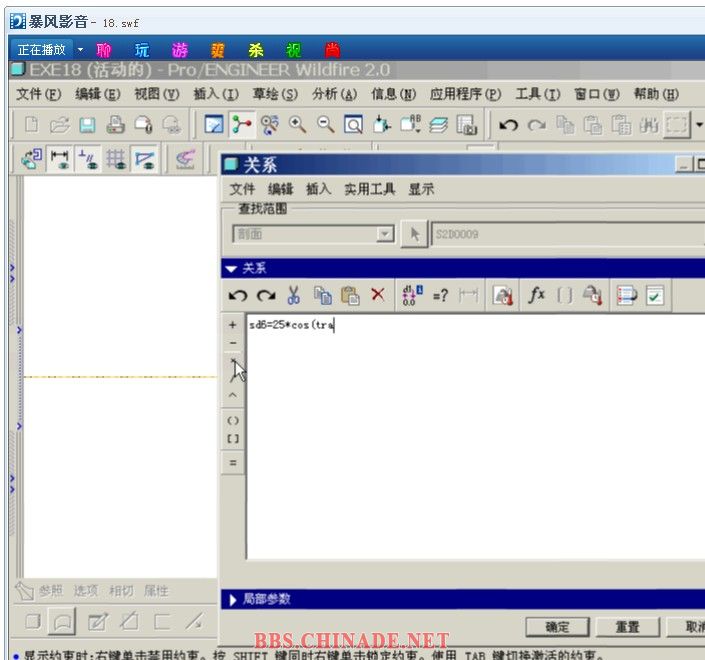Image resolution: width=705 pixels, height=660 pixels.
Task: Open the 文件(F) main menu
Action: click(39, 94)
